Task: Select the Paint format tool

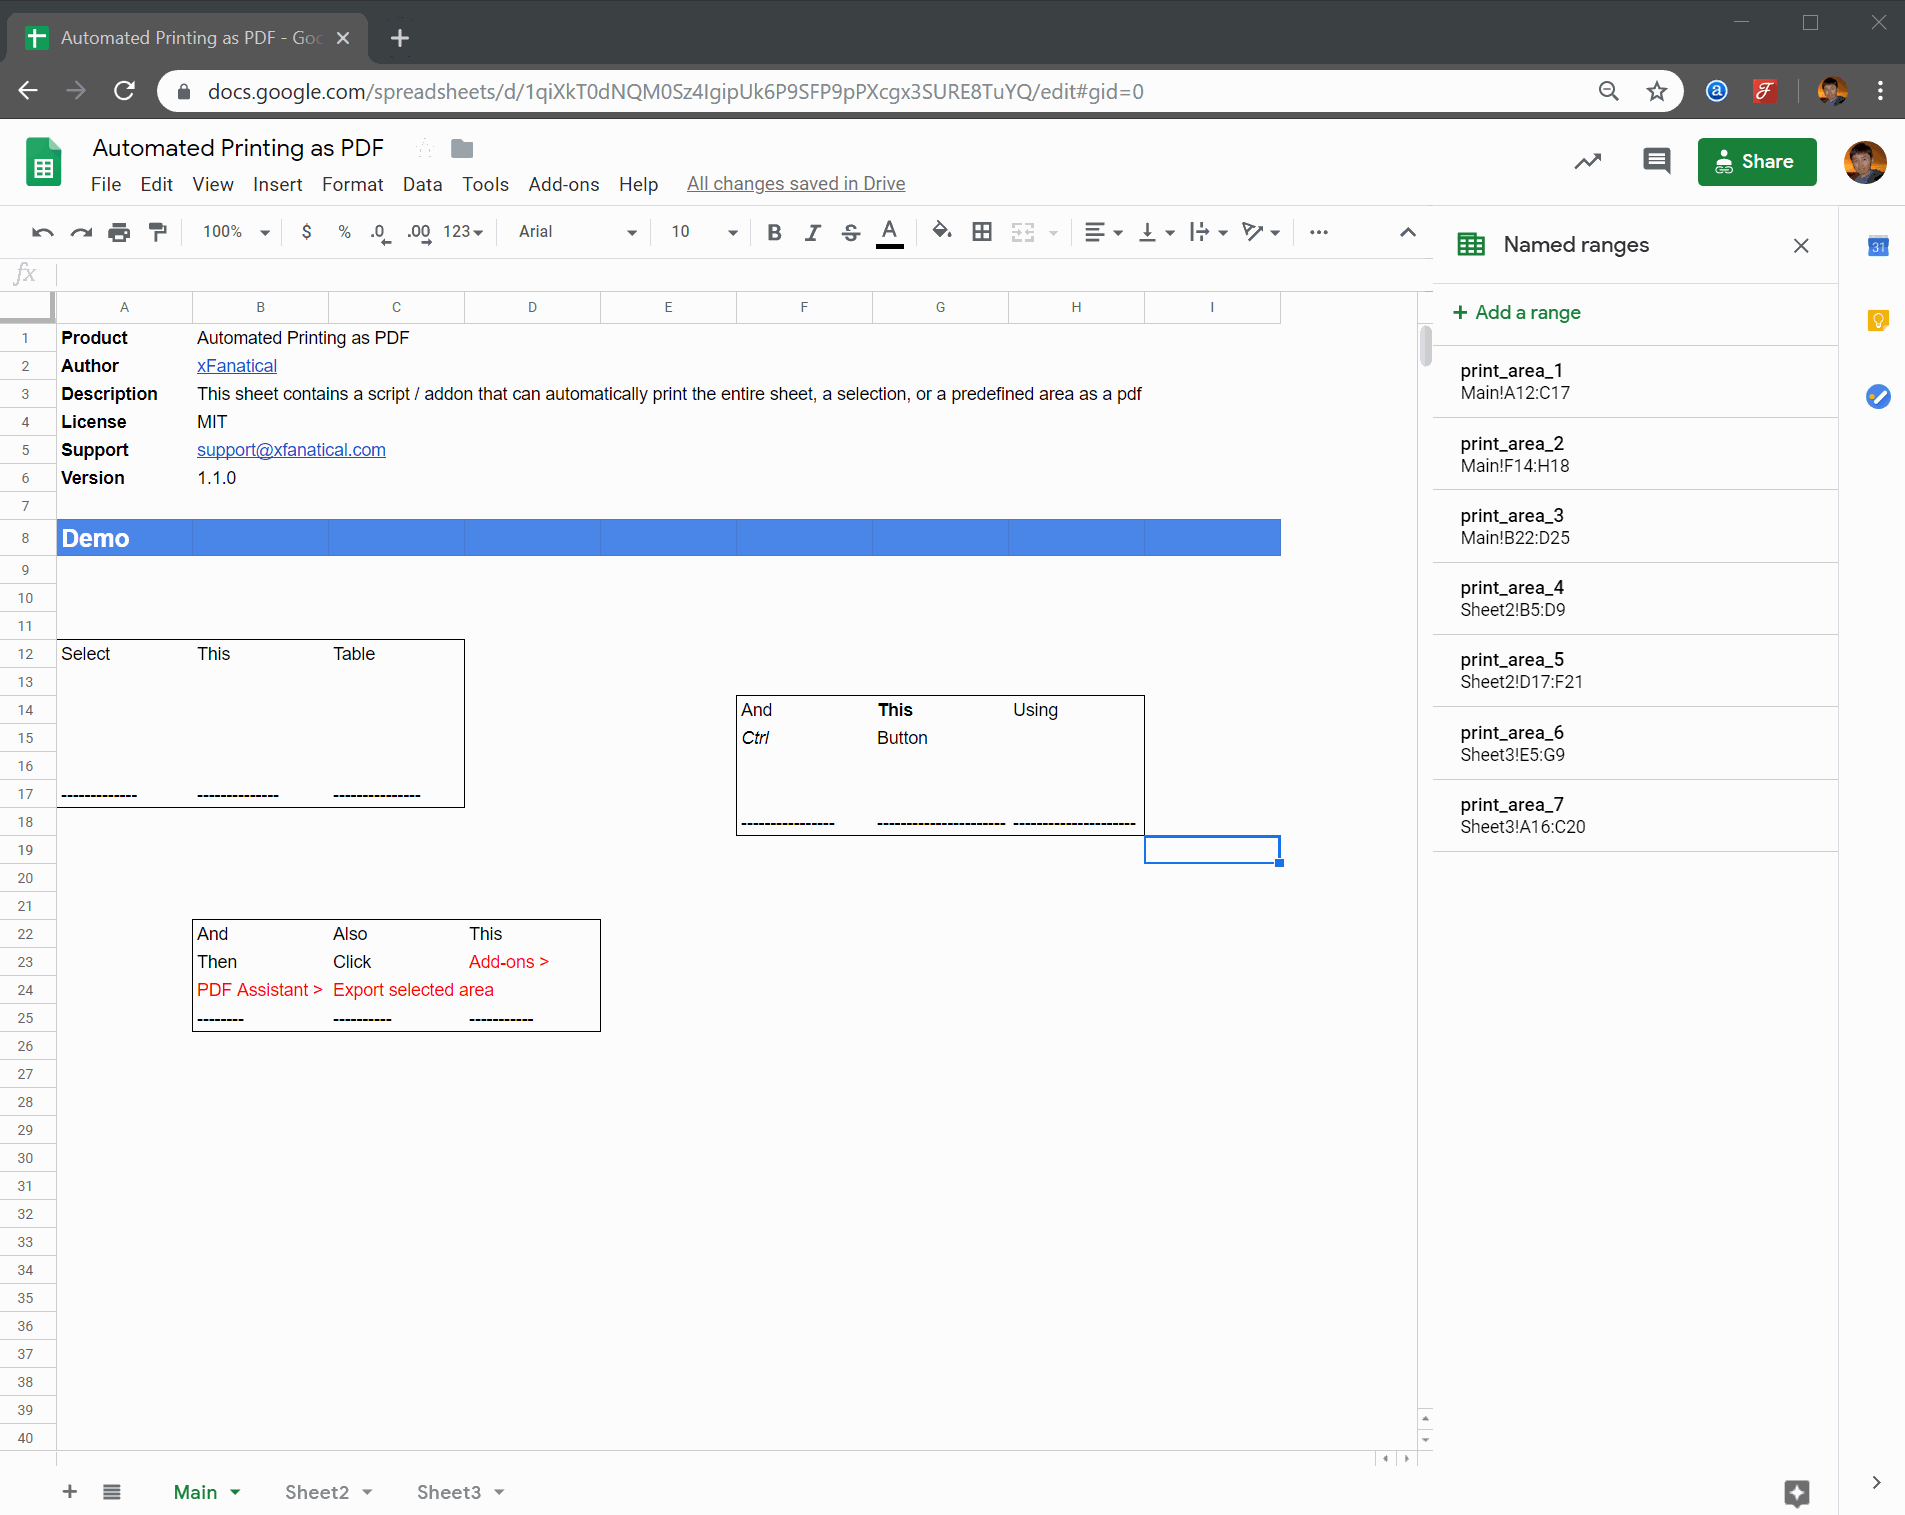Action: point(158,232)
